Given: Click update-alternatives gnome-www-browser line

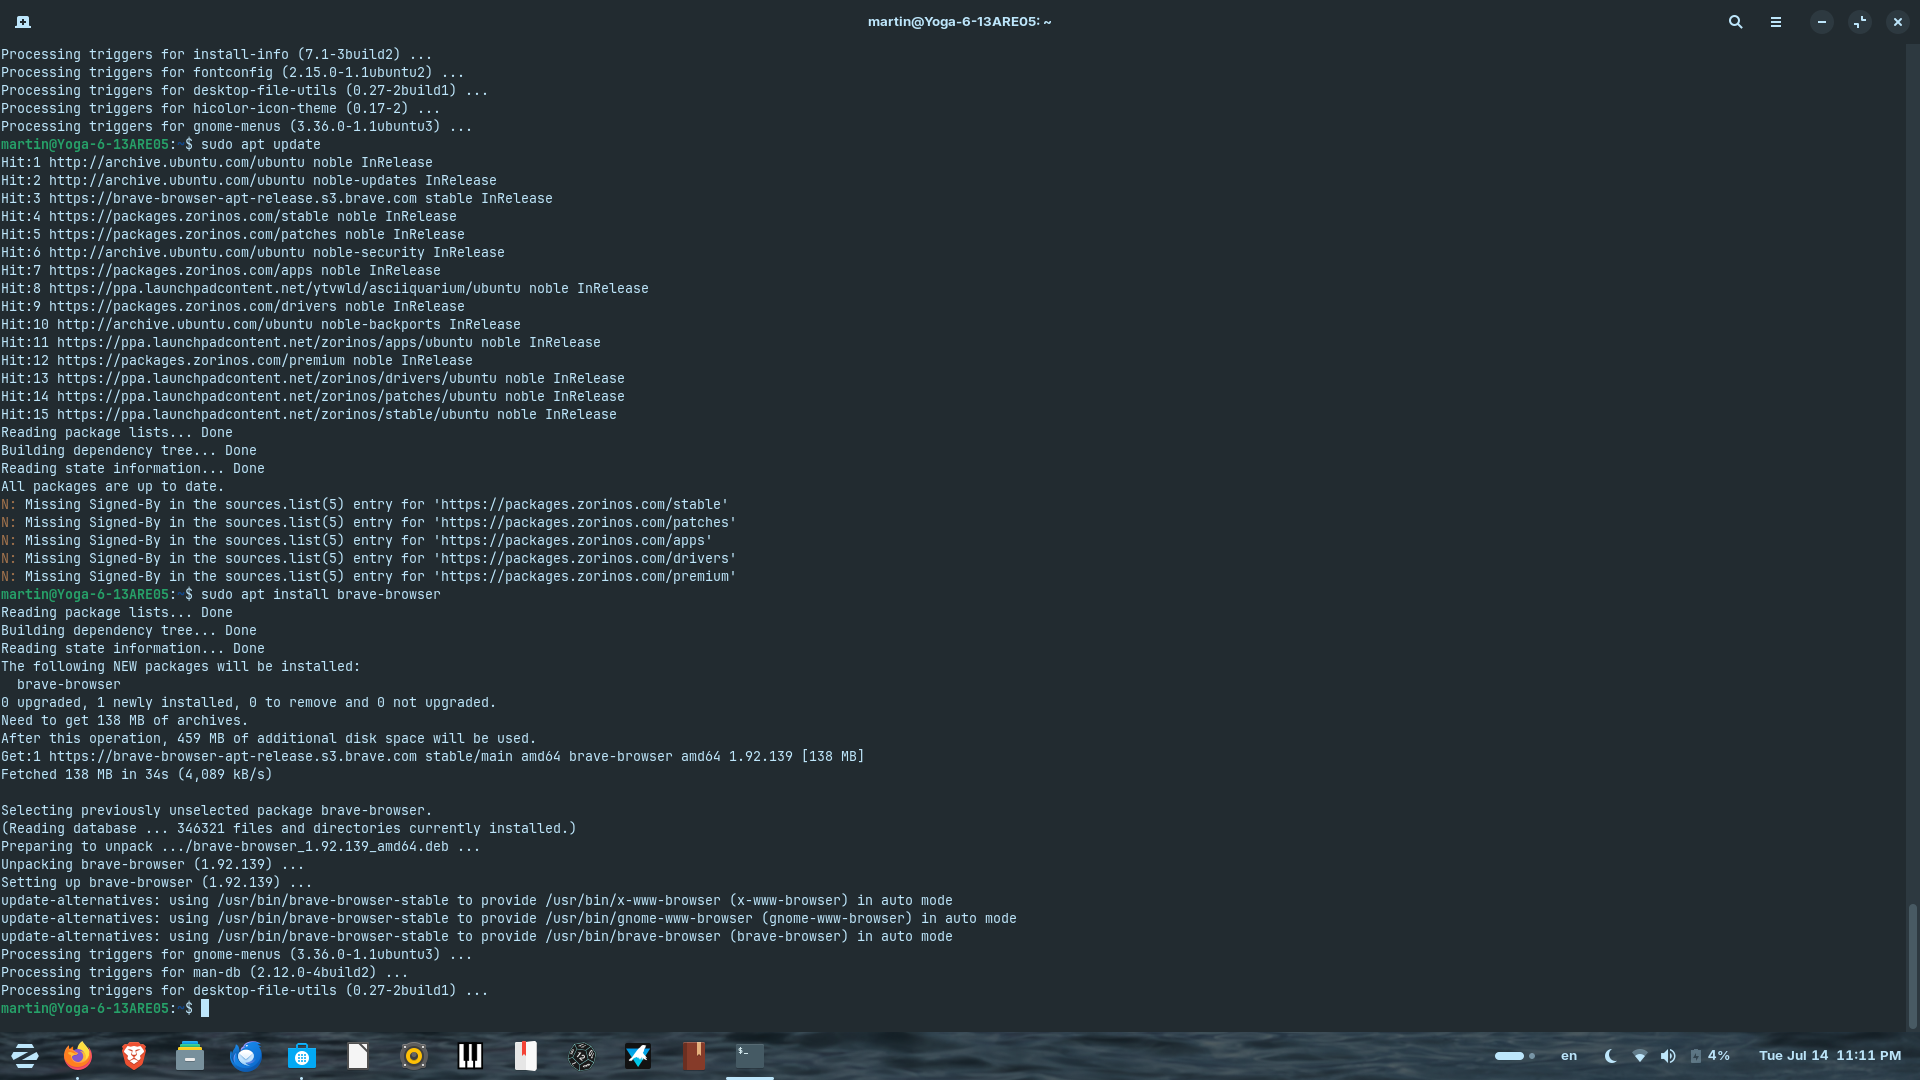Looking at the screenshot, I should point(509,918).
